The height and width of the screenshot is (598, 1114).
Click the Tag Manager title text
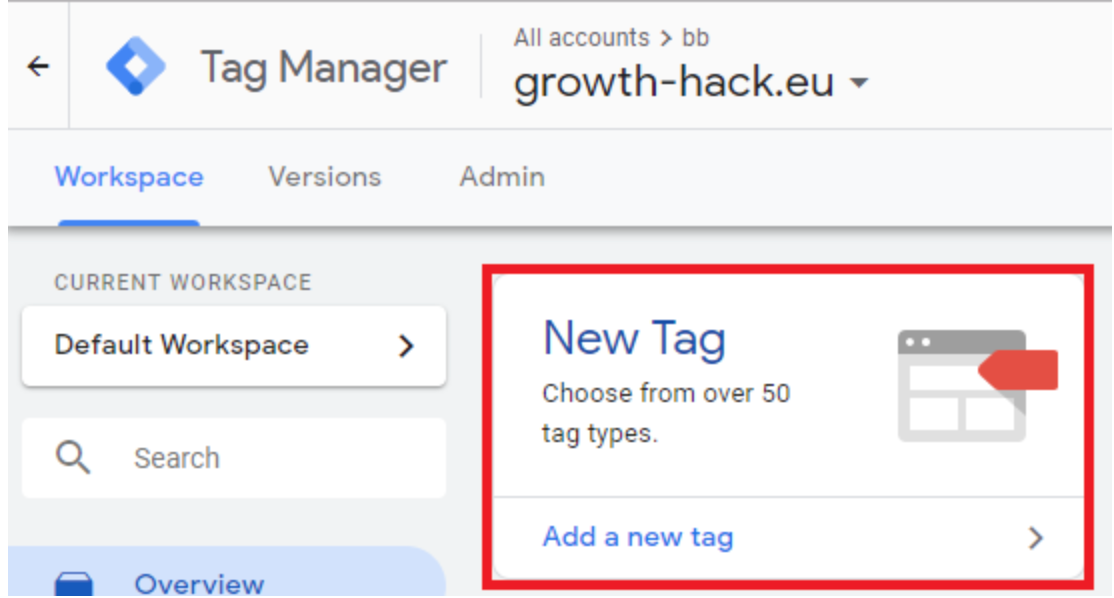click(x=324, y=68)
